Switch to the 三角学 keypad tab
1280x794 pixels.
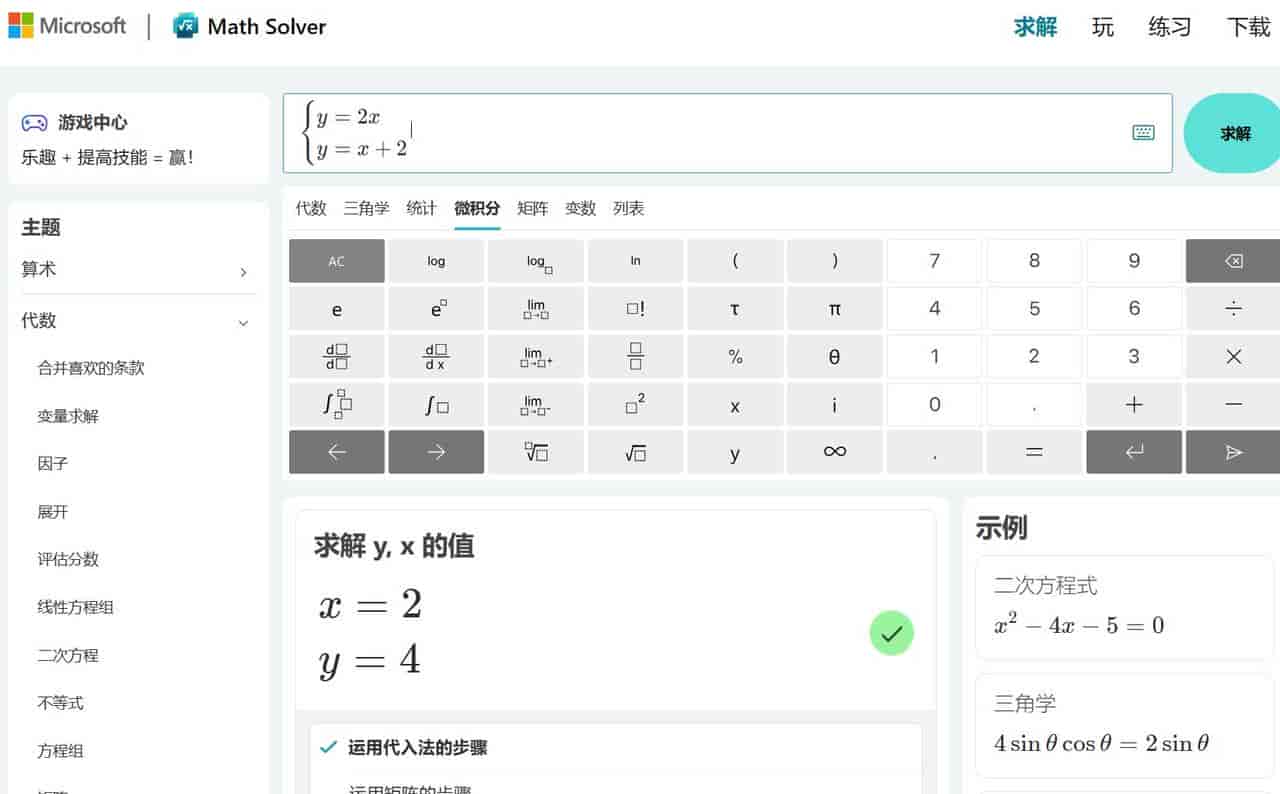pos(366,208)
